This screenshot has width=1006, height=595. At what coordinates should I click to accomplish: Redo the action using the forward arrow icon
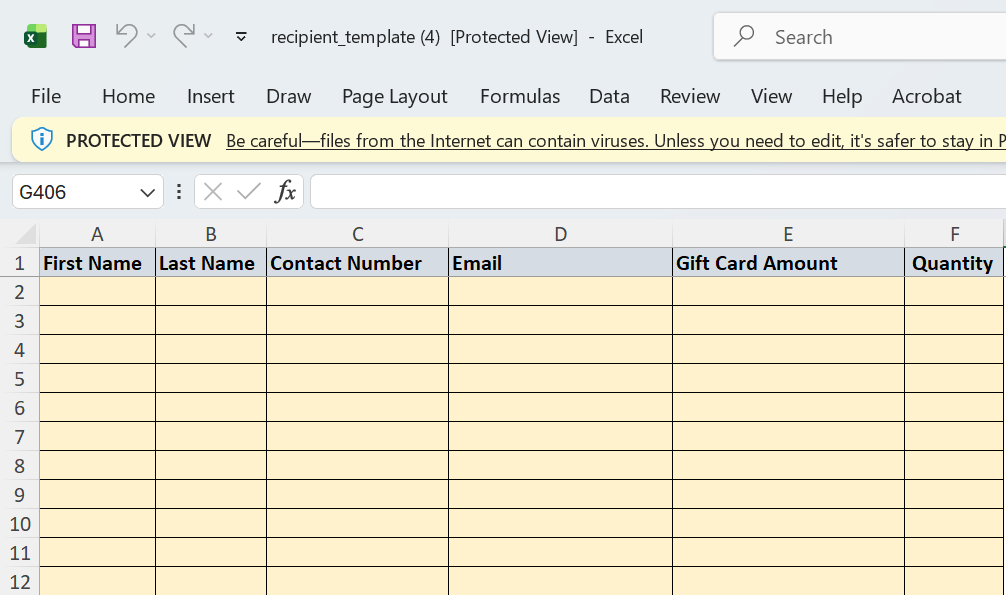(x=183, y=35)
